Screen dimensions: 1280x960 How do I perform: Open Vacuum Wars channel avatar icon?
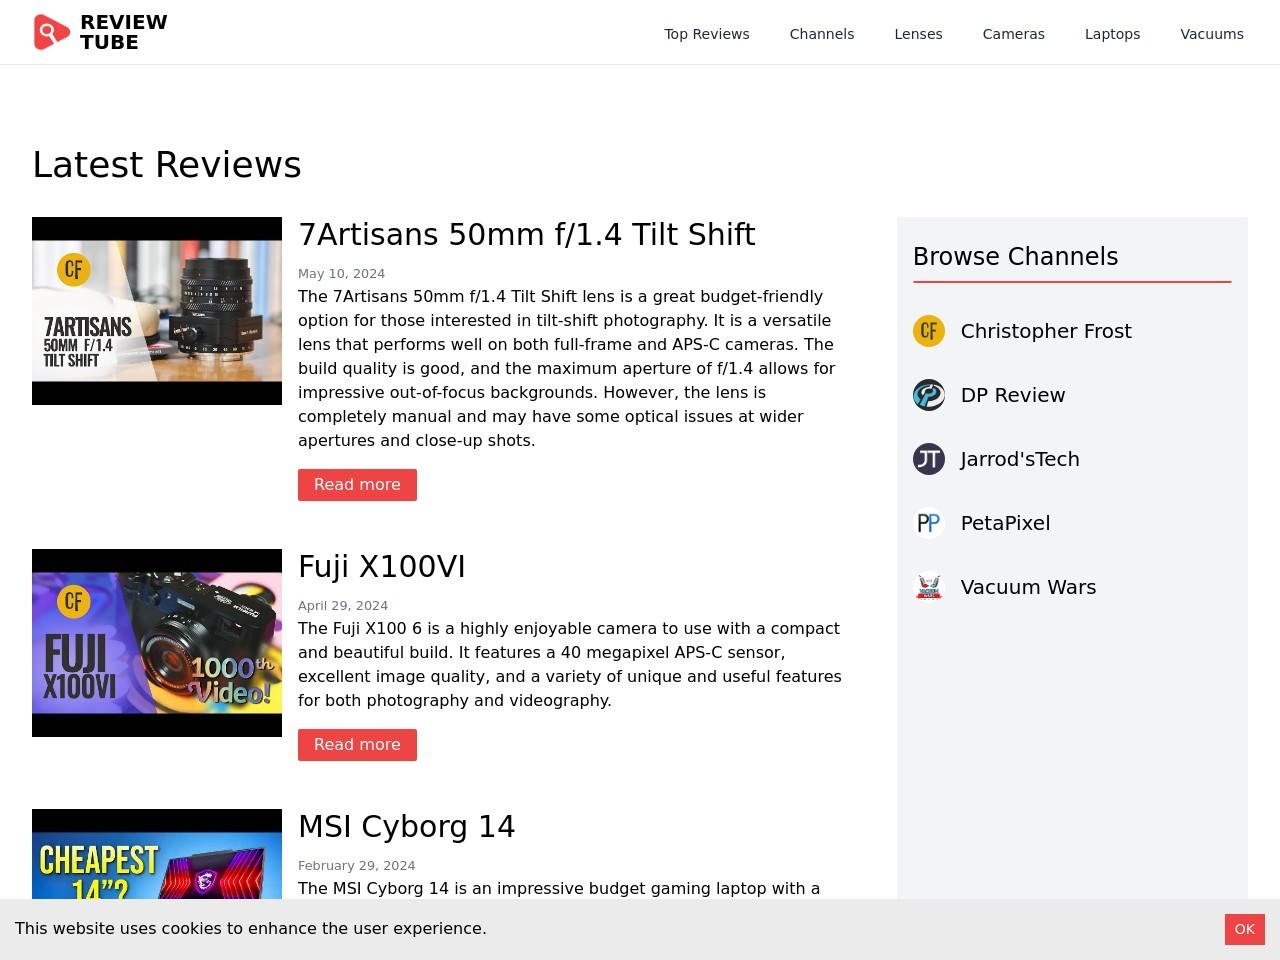929,587
